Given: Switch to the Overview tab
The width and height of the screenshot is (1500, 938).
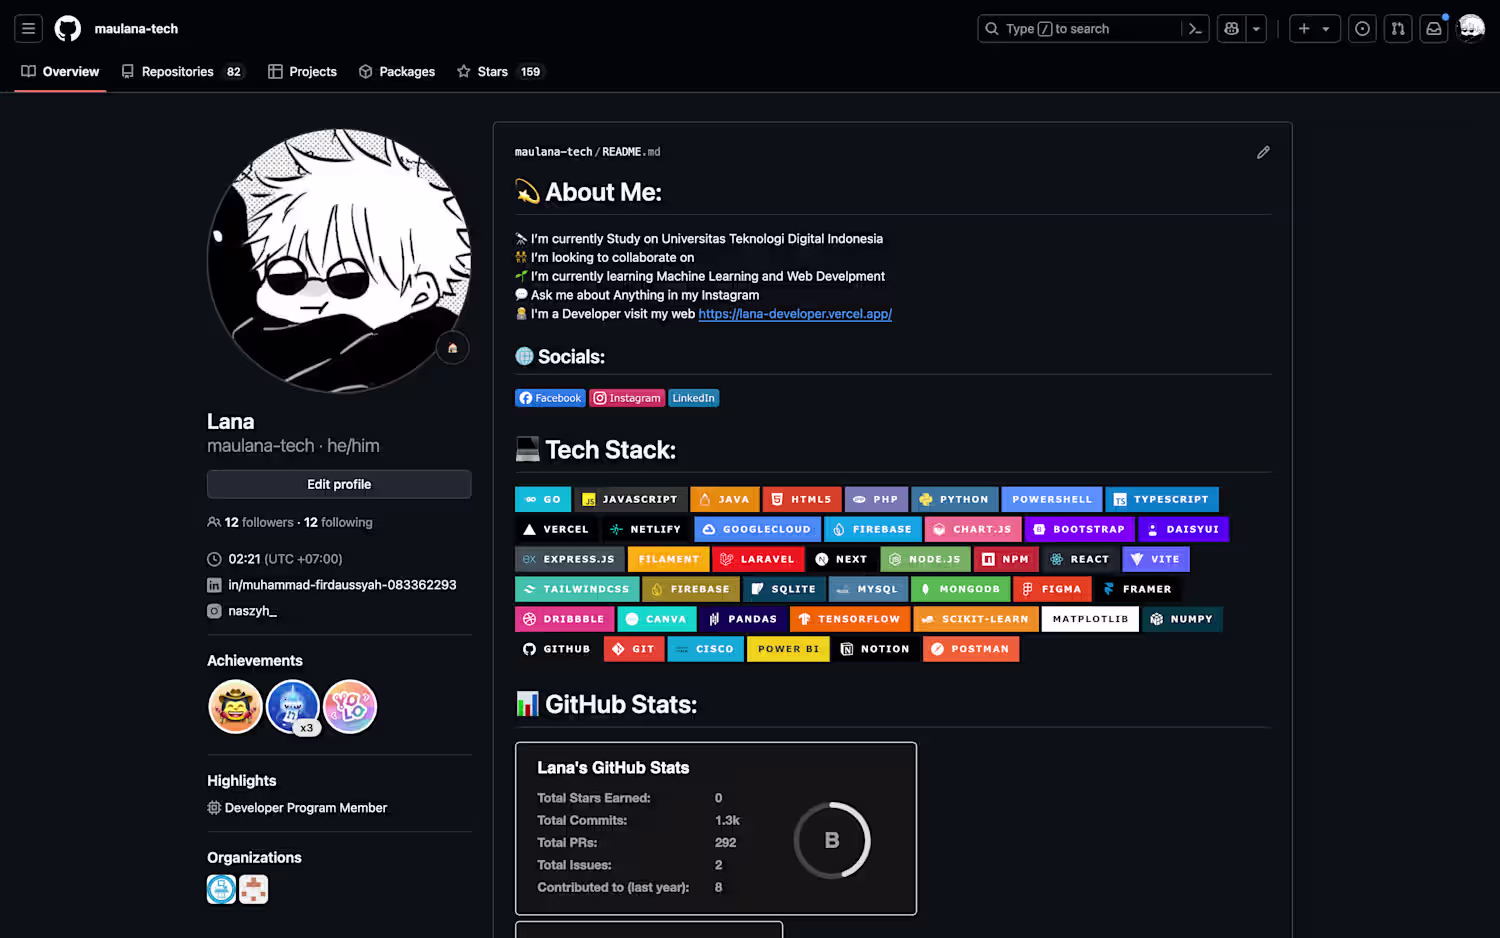Looking at the screenshot, I should [60, 72].
